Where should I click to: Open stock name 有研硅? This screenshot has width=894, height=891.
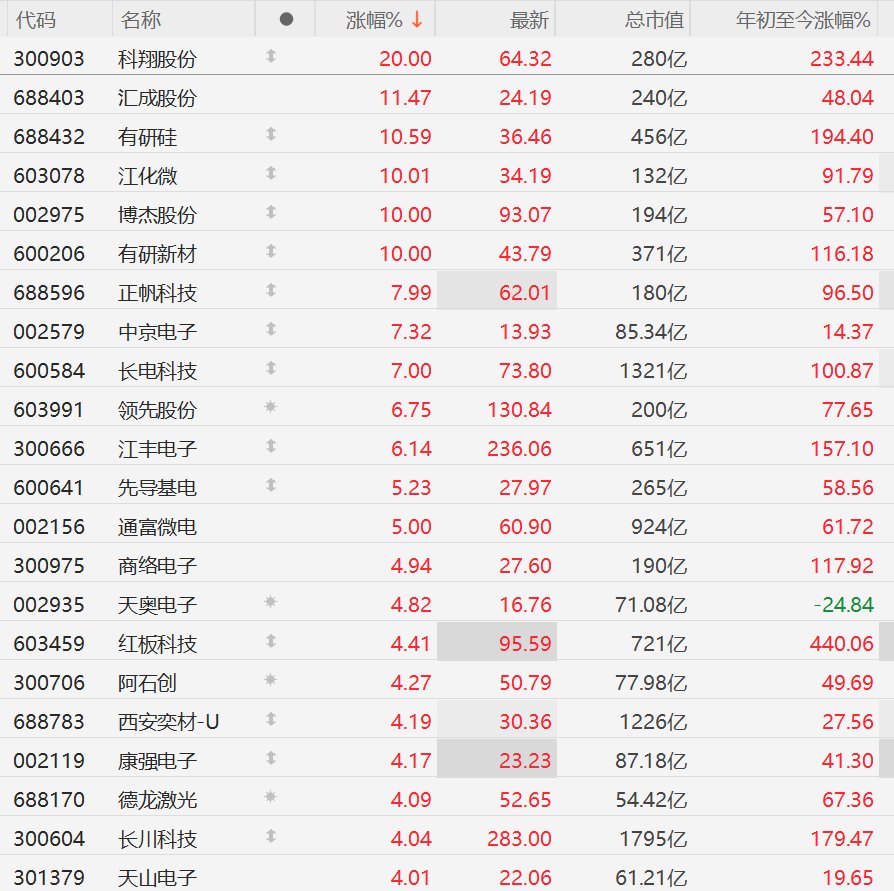pyautogui.click(x=148, y=137)
